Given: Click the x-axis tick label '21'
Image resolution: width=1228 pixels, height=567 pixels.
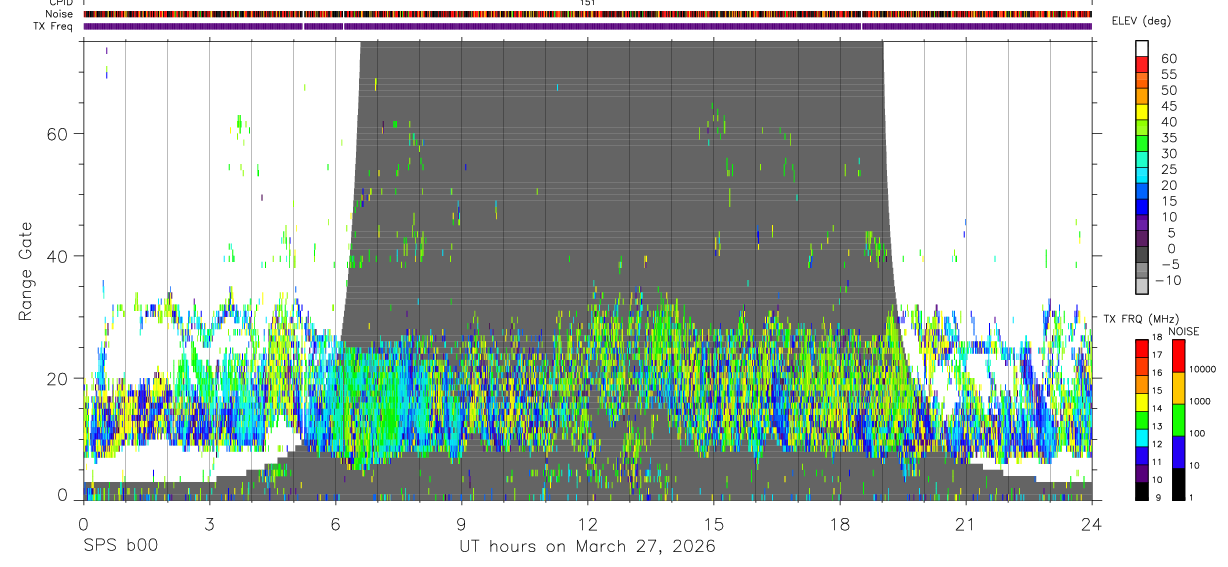Looking at the screenshot, I should tap(966, 523).
